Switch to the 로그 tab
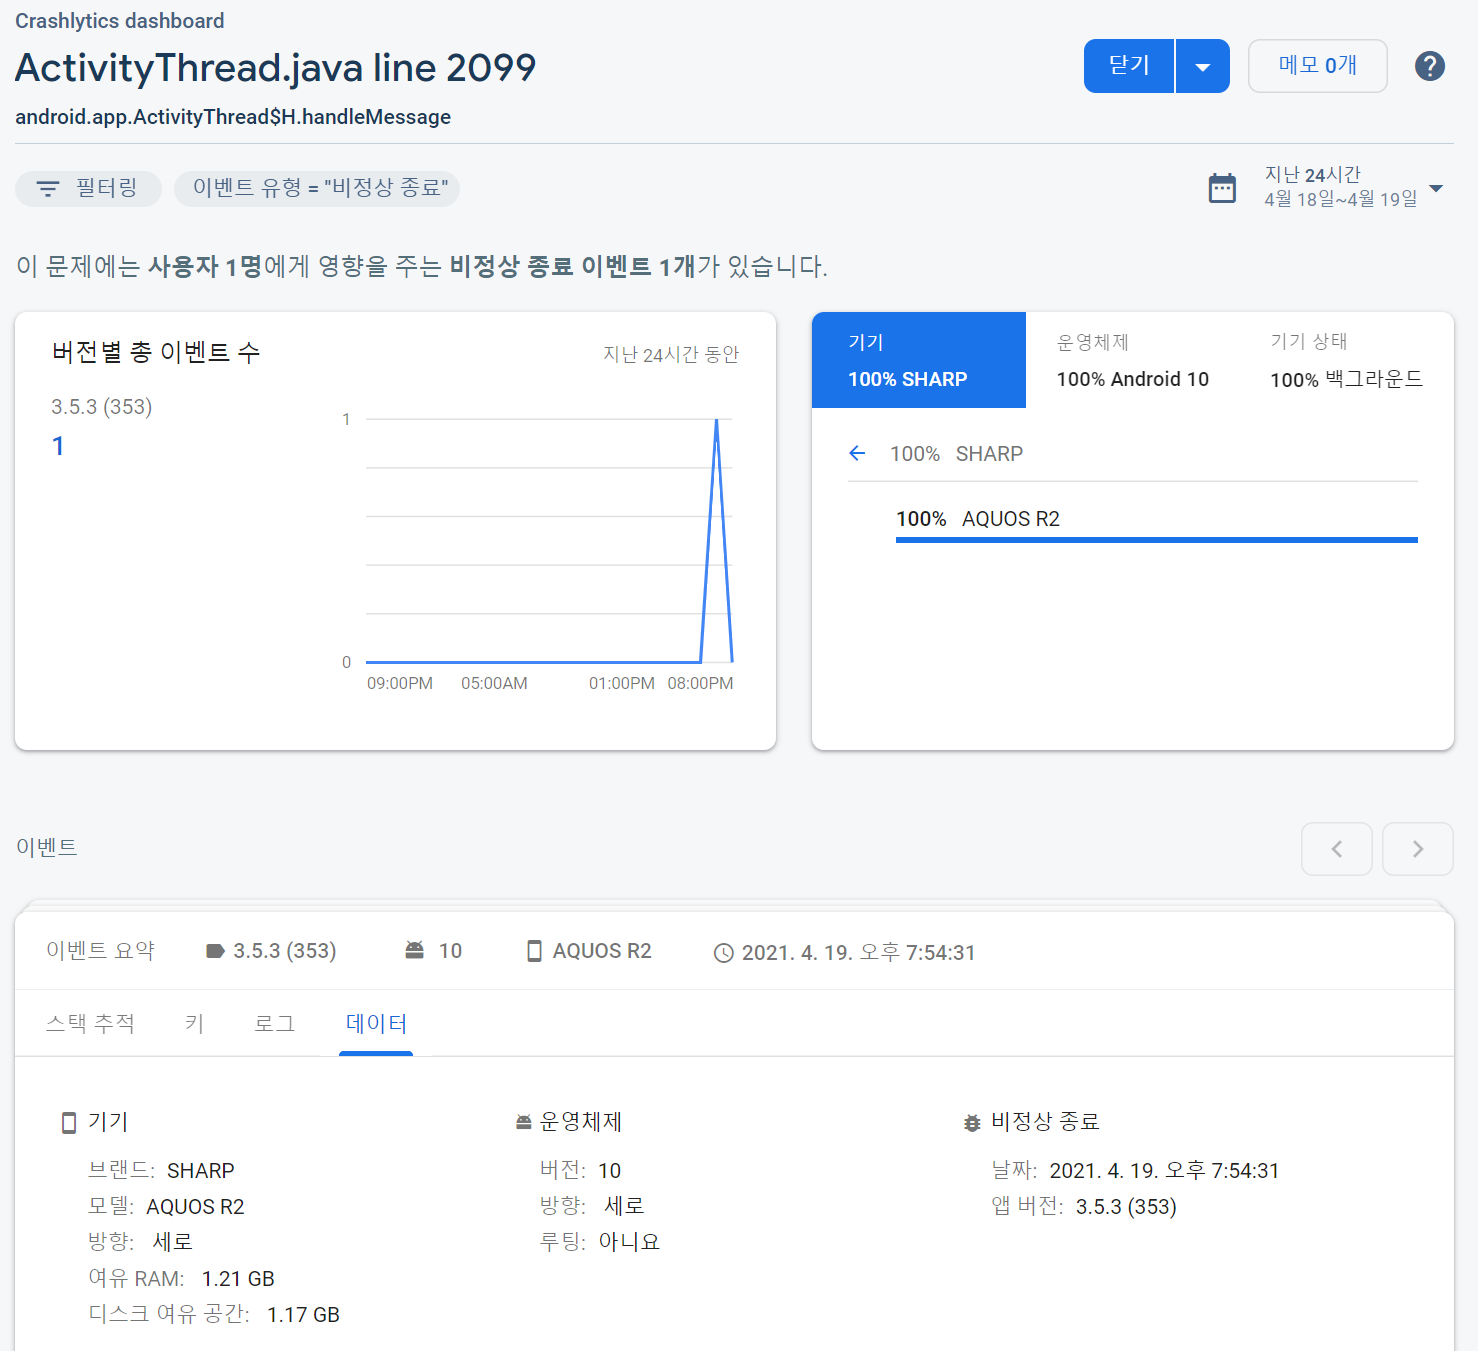The height and width of the screenshot is (1351, 1478). click(x=274, y=1023)
